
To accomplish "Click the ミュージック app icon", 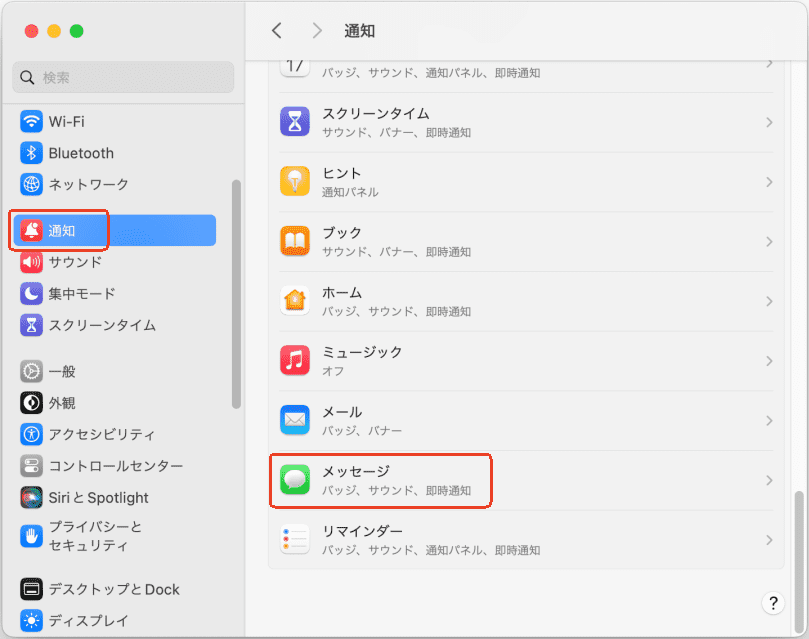I will tap(295, 361).
